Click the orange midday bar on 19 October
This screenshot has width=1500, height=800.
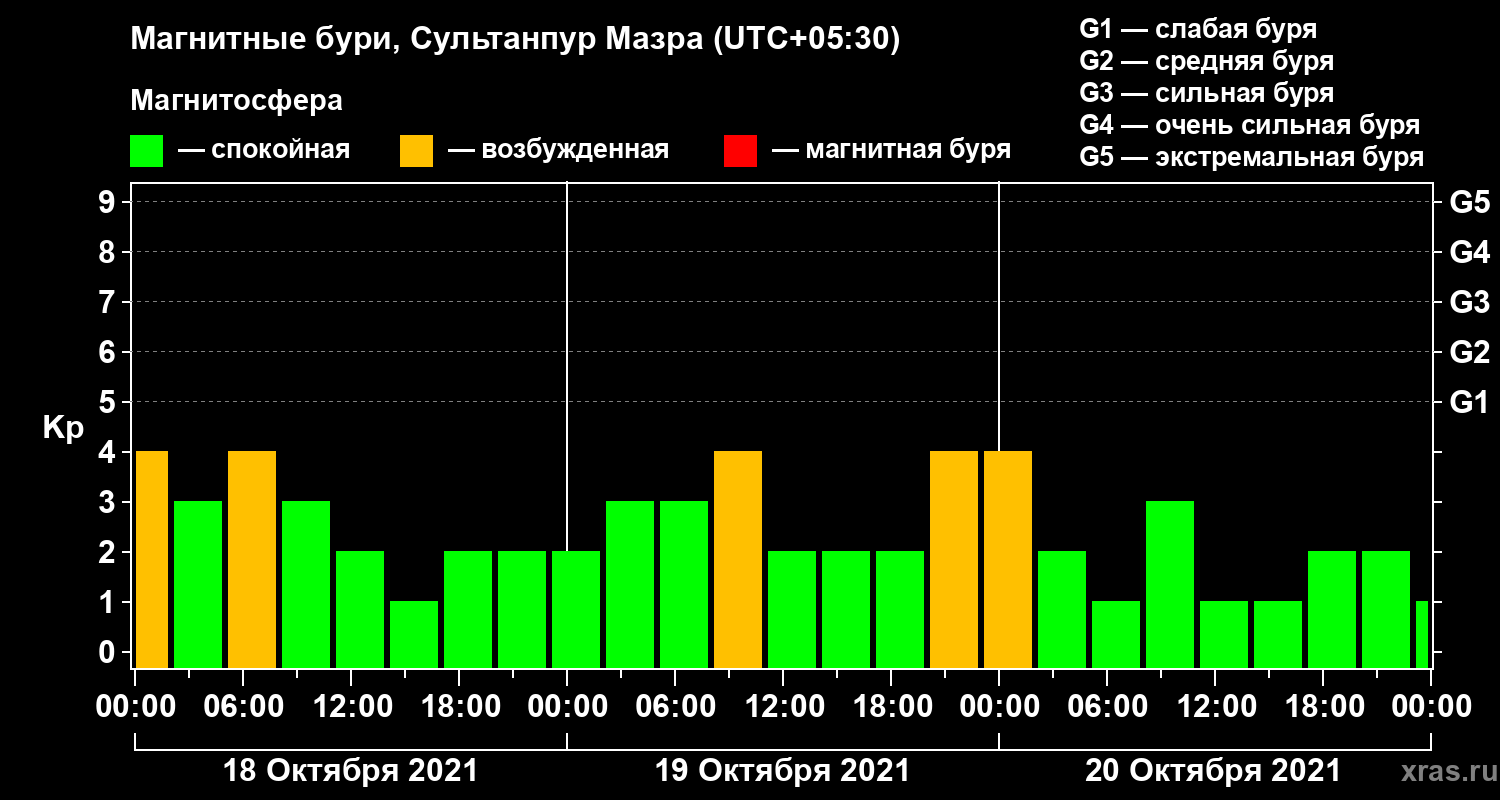coord(738,559)
